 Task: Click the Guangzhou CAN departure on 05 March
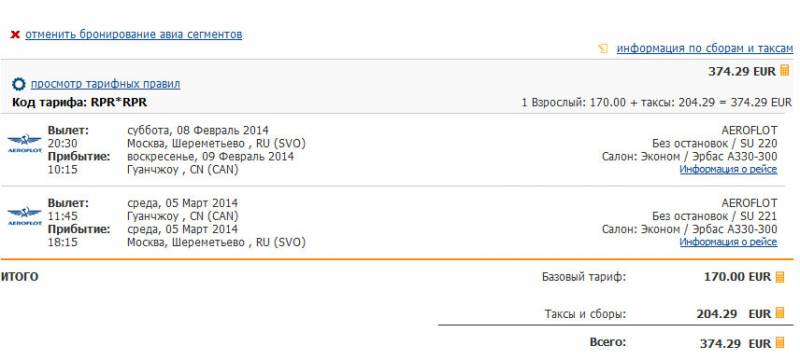(183, 216)
